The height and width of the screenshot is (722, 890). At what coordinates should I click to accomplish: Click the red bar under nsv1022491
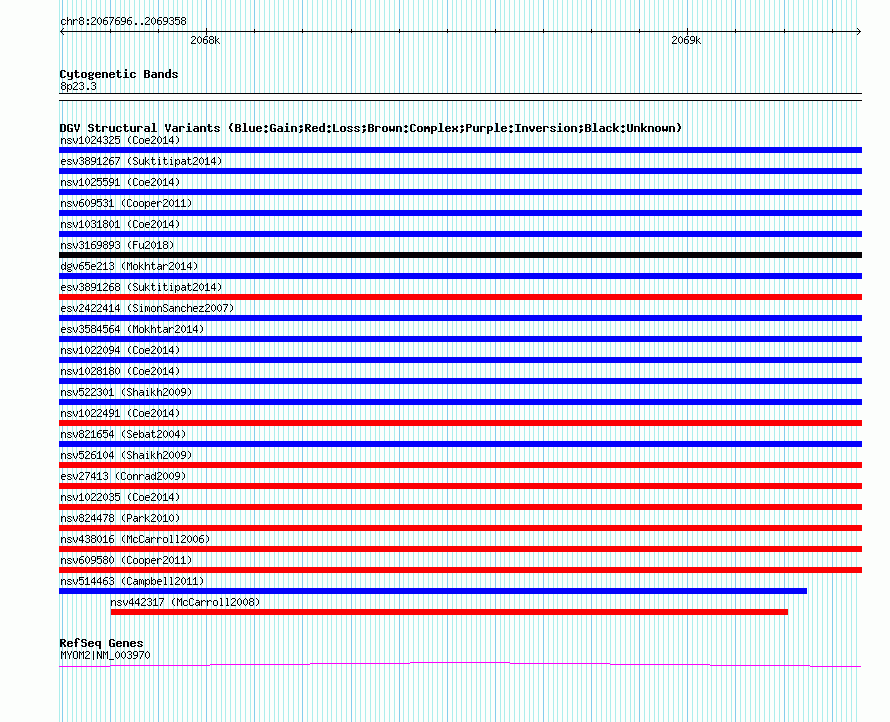click(x=460, y=423)
